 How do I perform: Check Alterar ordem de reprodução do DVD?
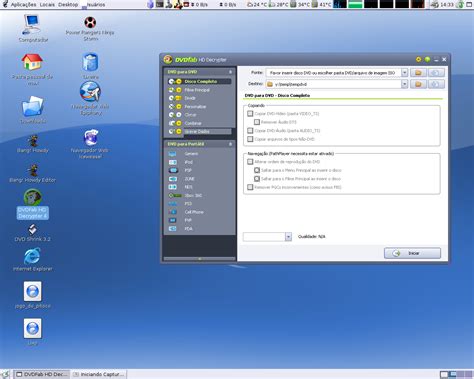250,162
